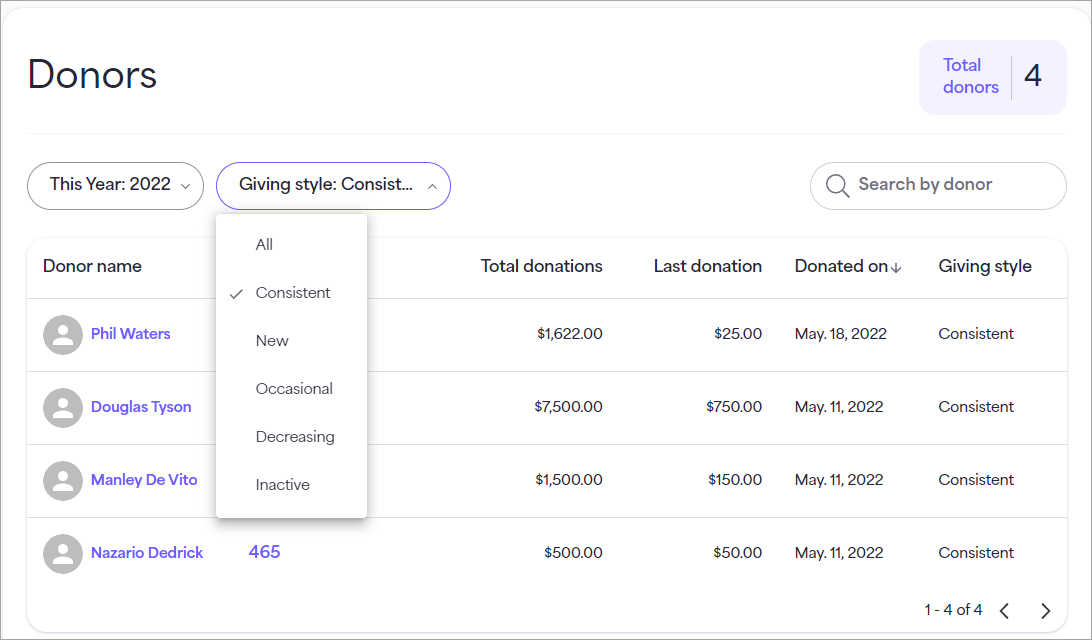This screenshot has width=1092, height=640.
Task: Click the Total donors badge
Action: [x=992, y=77]
